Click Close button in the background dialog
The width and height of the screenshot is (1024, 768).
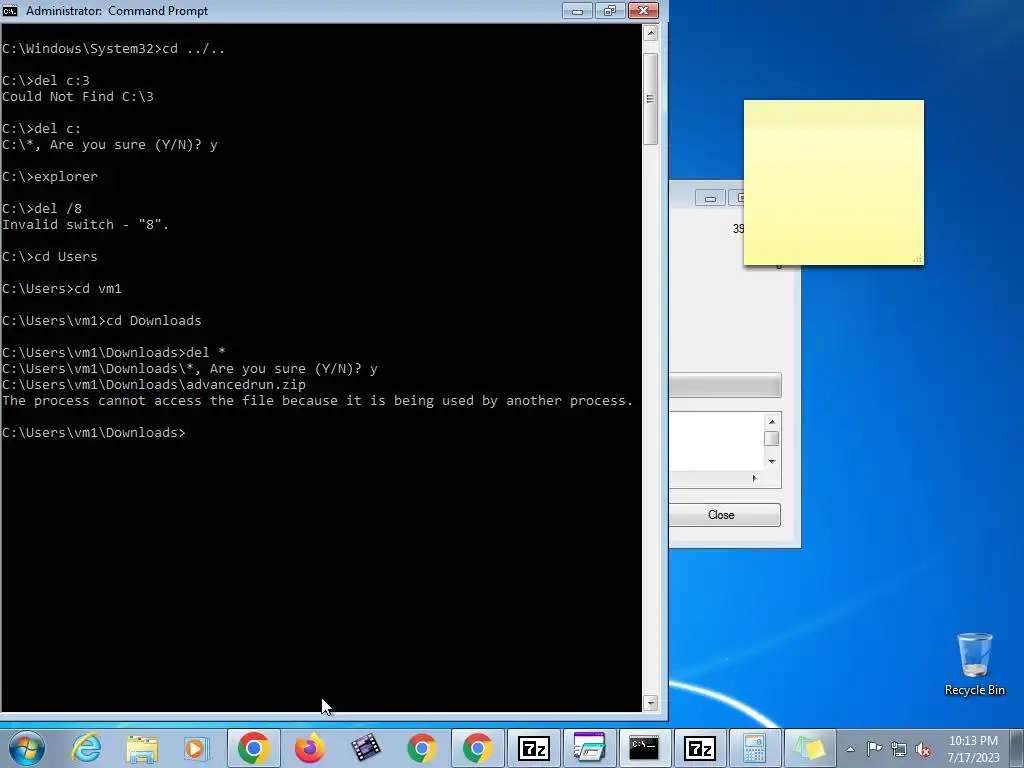[x=724, y=515]
